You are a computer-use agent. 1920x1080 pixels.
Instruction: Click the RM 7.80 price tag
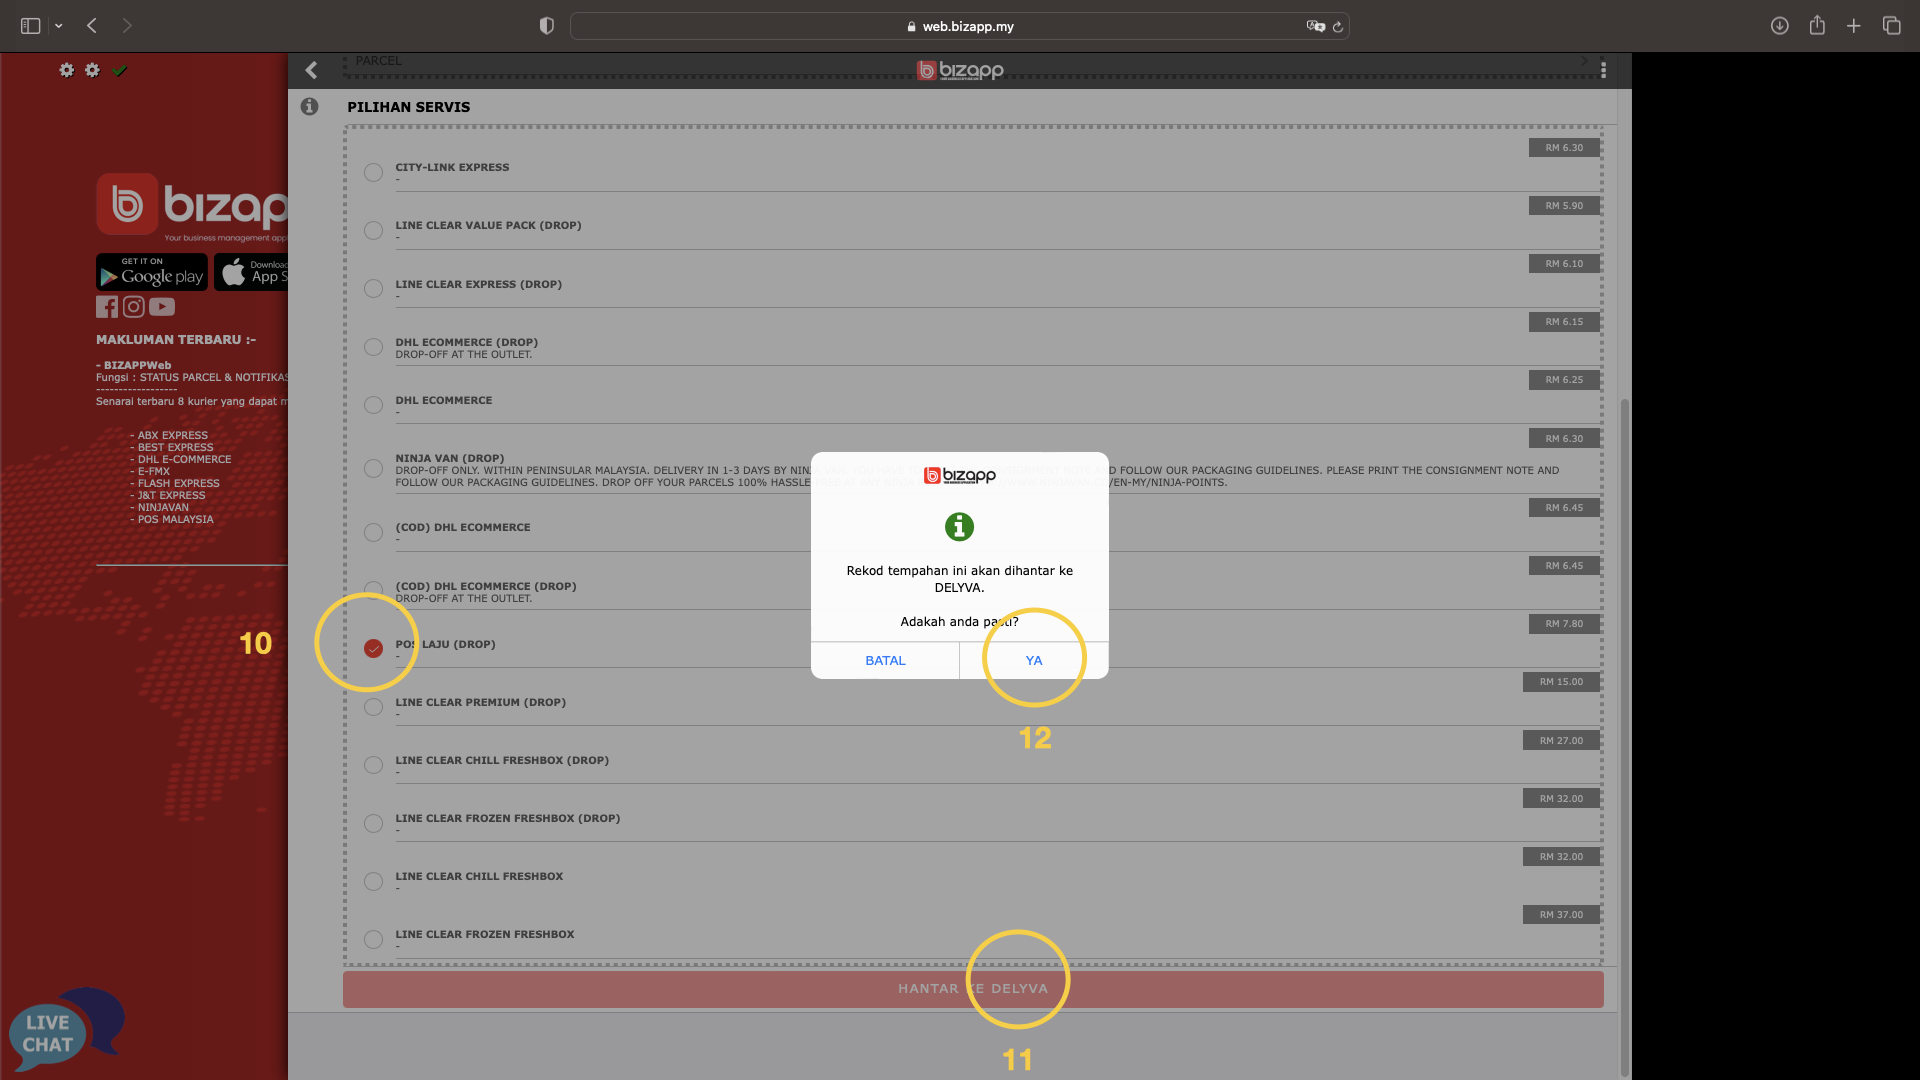1564,624
